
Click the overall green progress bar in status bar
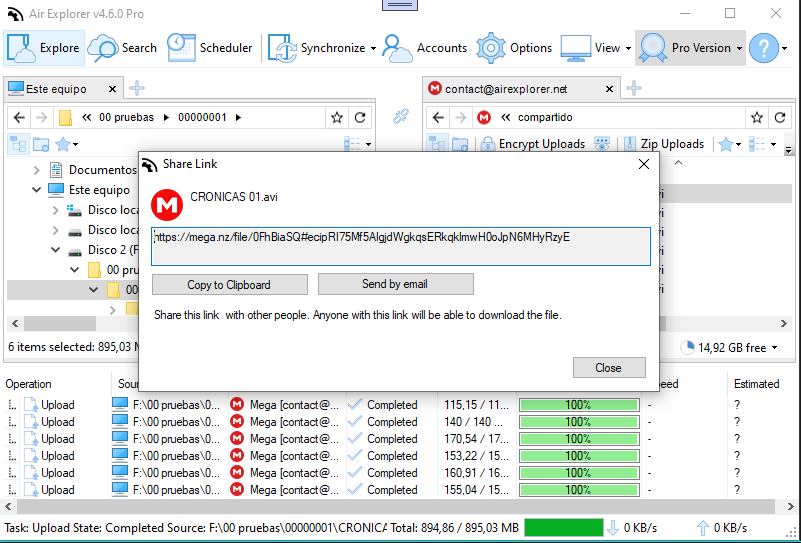coord(563,528)
